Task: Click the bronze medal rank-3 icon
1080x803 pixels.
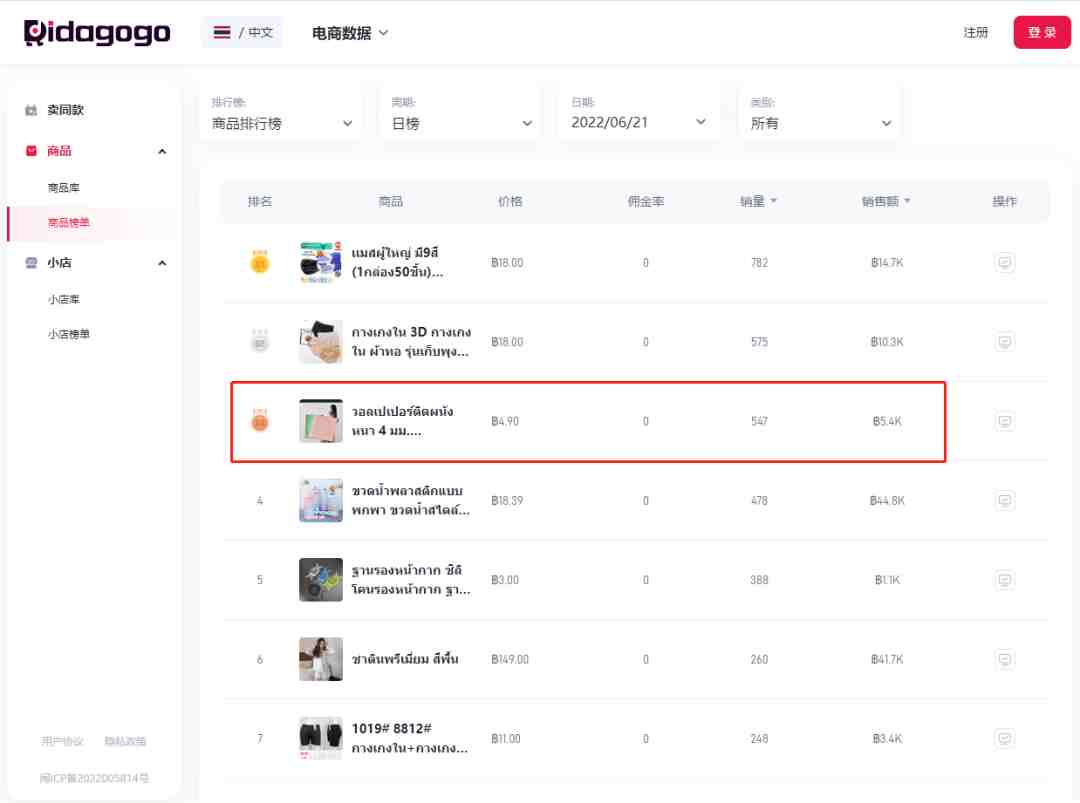Action: tap(260, 420)
